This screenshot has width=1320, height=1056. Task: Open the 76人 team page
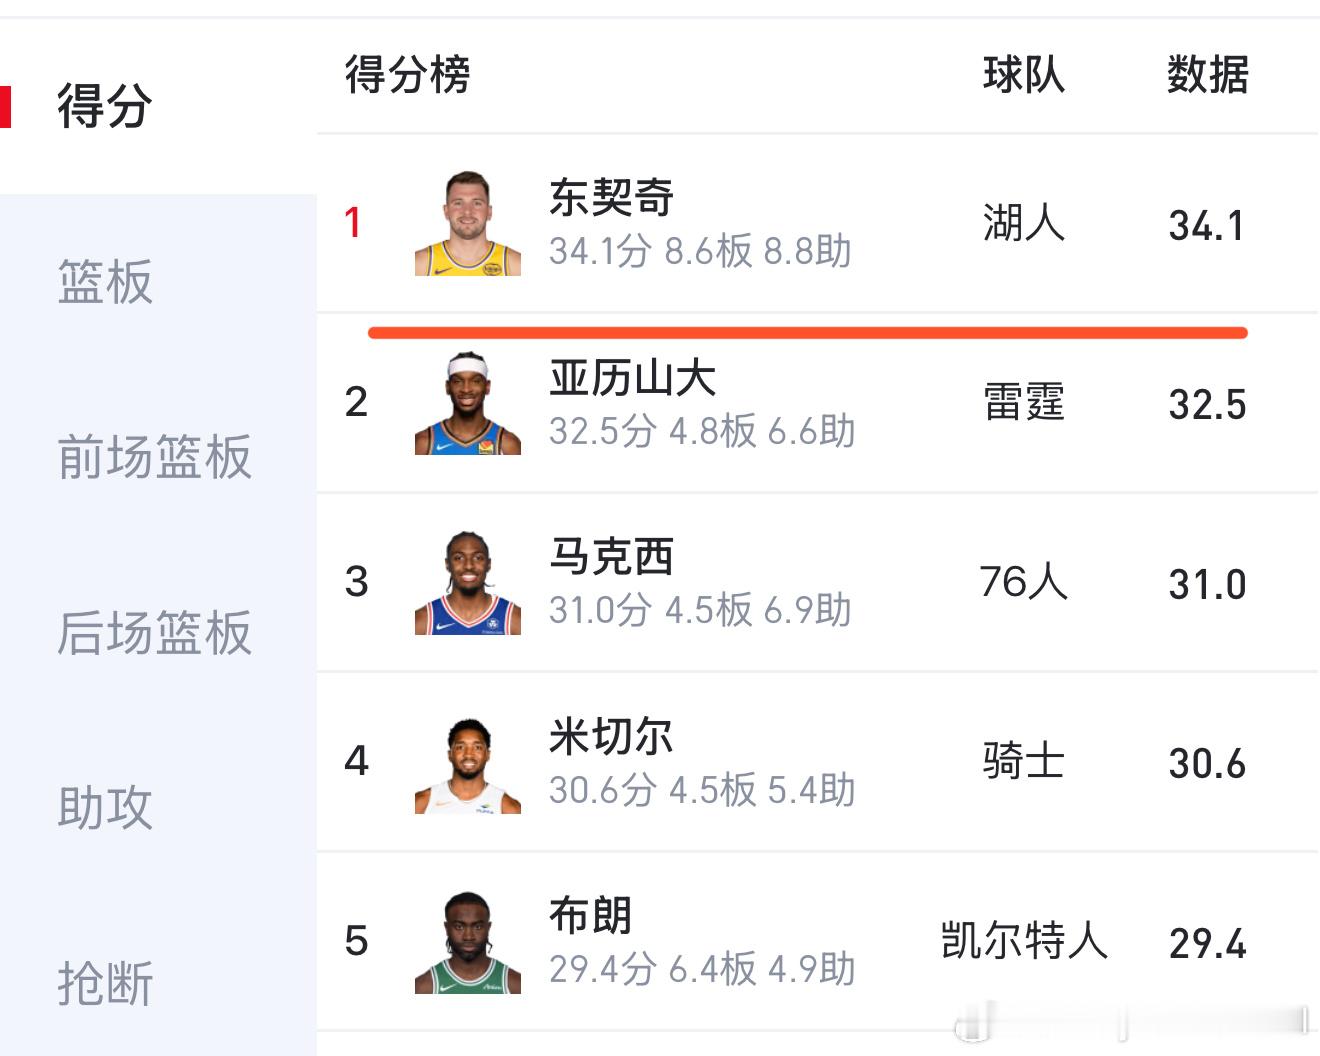pos(1023,582)
